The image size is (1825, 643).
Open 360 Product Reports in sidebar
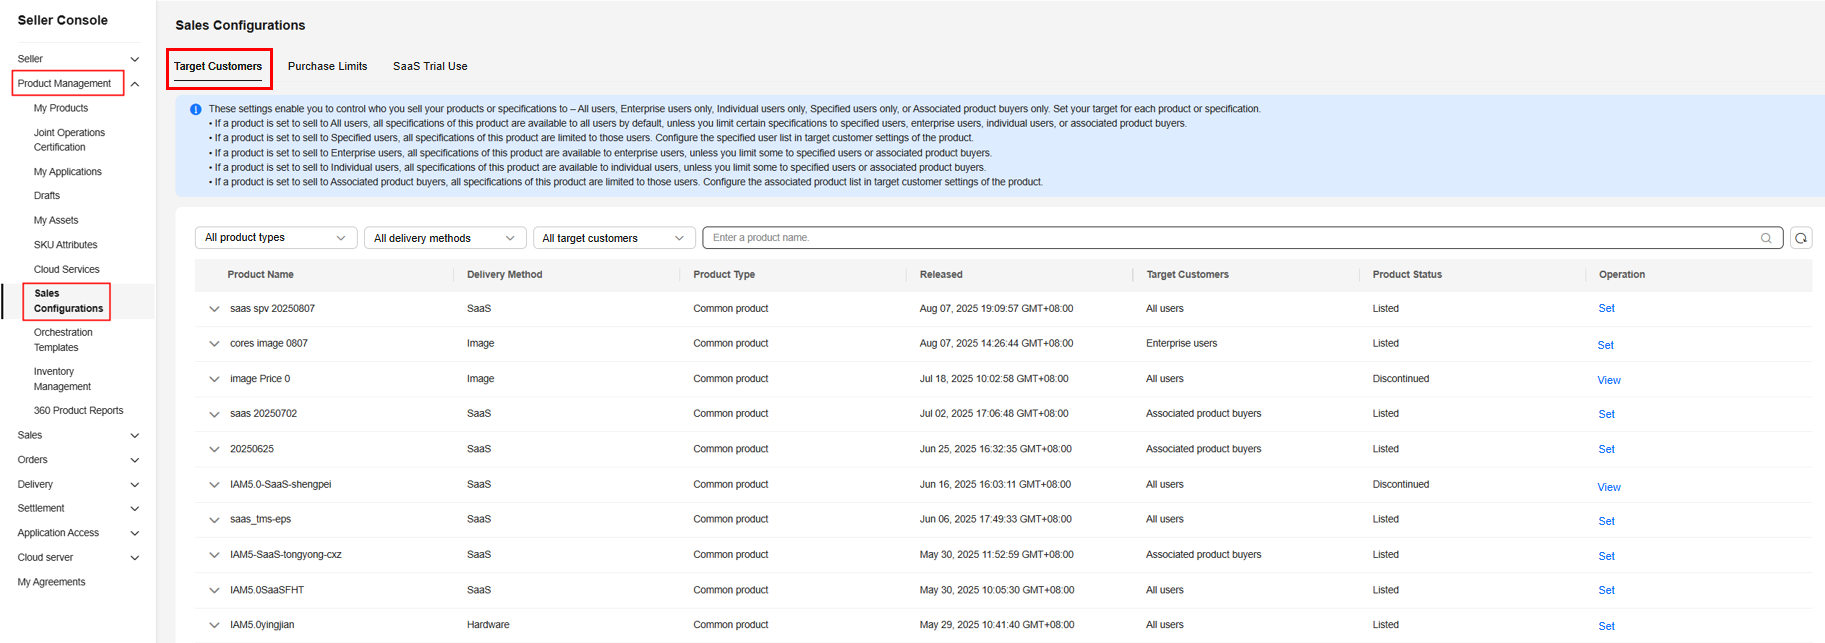coord(78,411)
